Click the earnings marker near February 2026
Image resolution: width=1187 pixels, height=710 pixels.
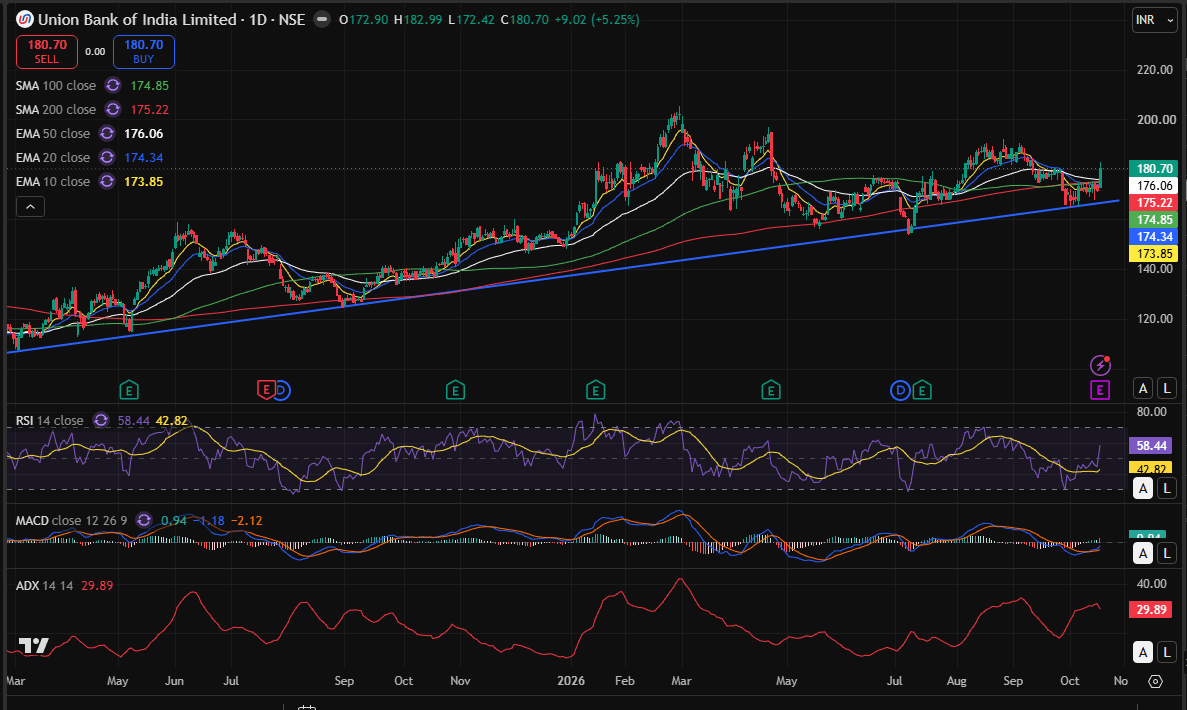[x=595, y=391]
